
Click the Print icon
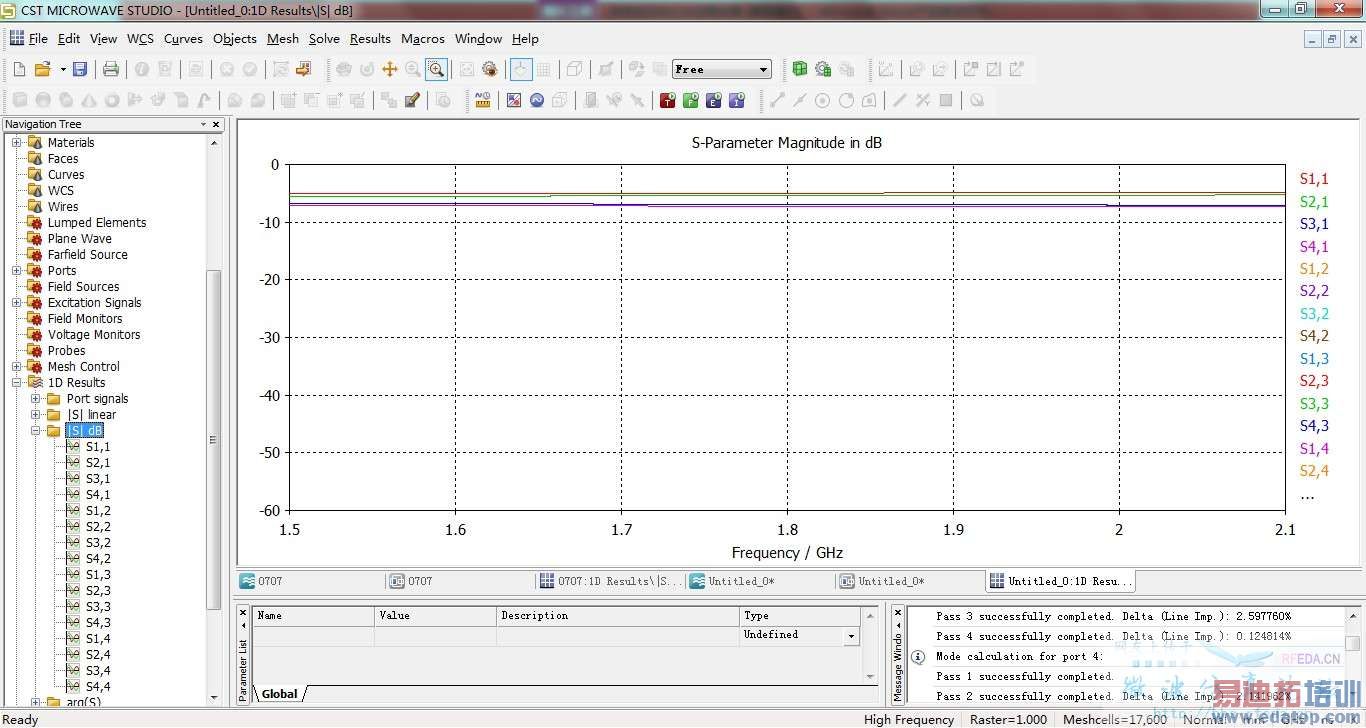(x=111, y=69)
